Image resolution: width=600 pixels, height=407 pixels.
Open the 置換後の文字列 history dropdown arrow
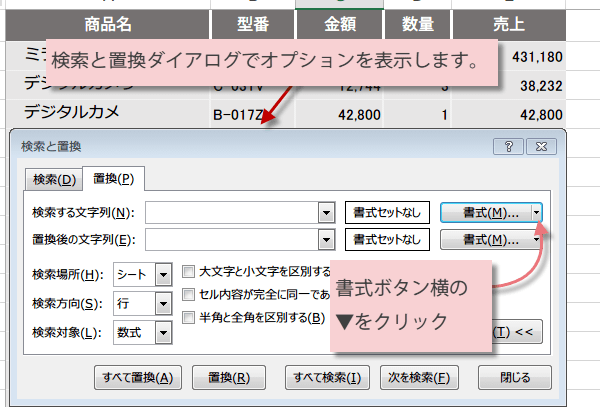coord(326,240)
